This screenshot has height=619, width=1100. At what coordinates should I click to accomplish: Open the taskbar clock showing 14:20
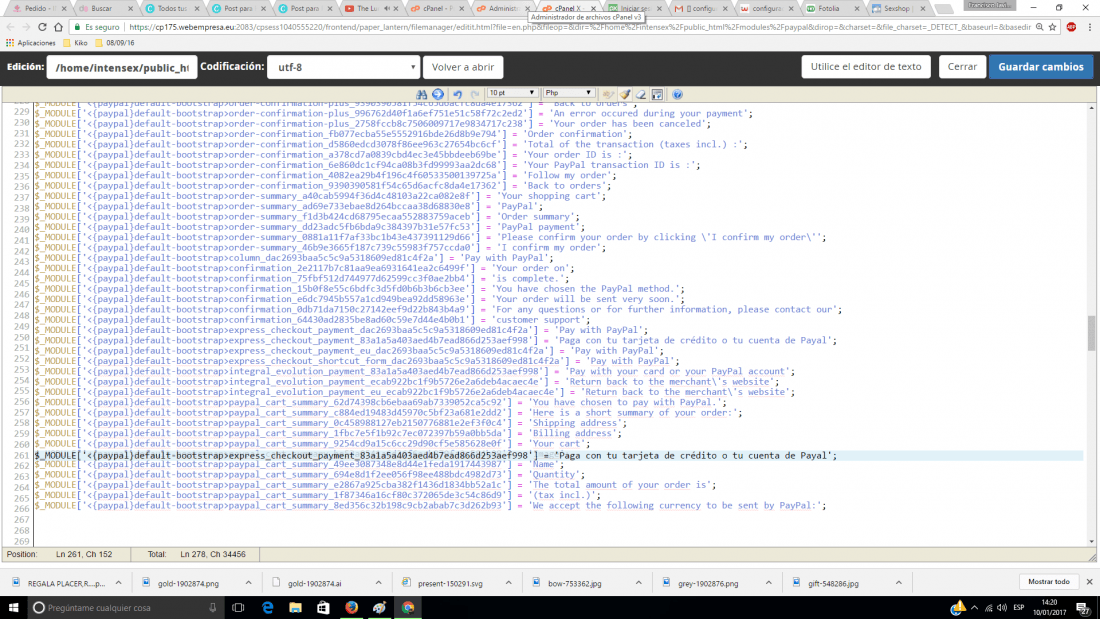1050,608
